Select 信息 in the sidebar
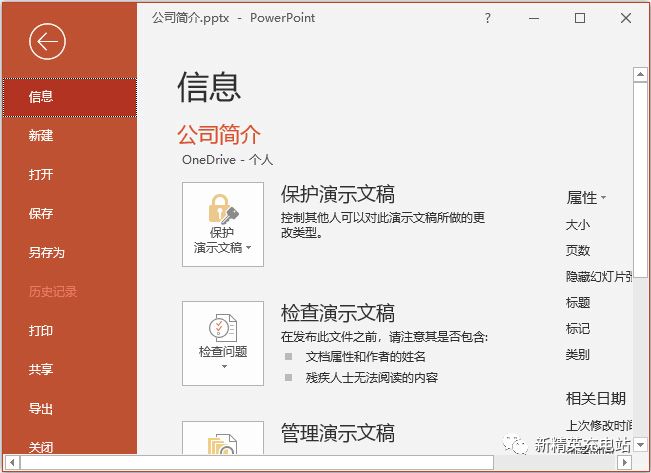651x473 pixels. pos(69,97)
